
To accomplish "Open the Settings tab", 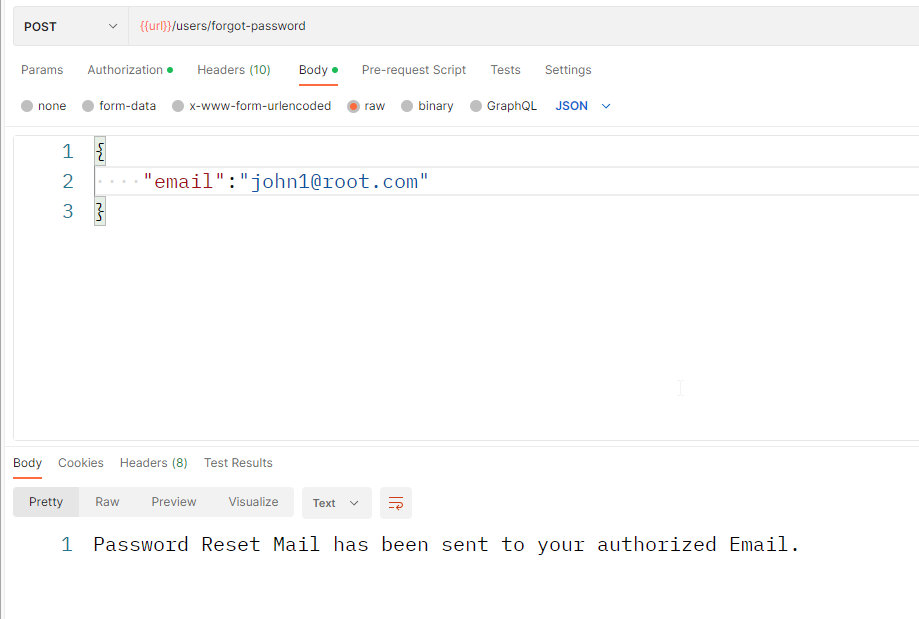I will coord(567,70).
